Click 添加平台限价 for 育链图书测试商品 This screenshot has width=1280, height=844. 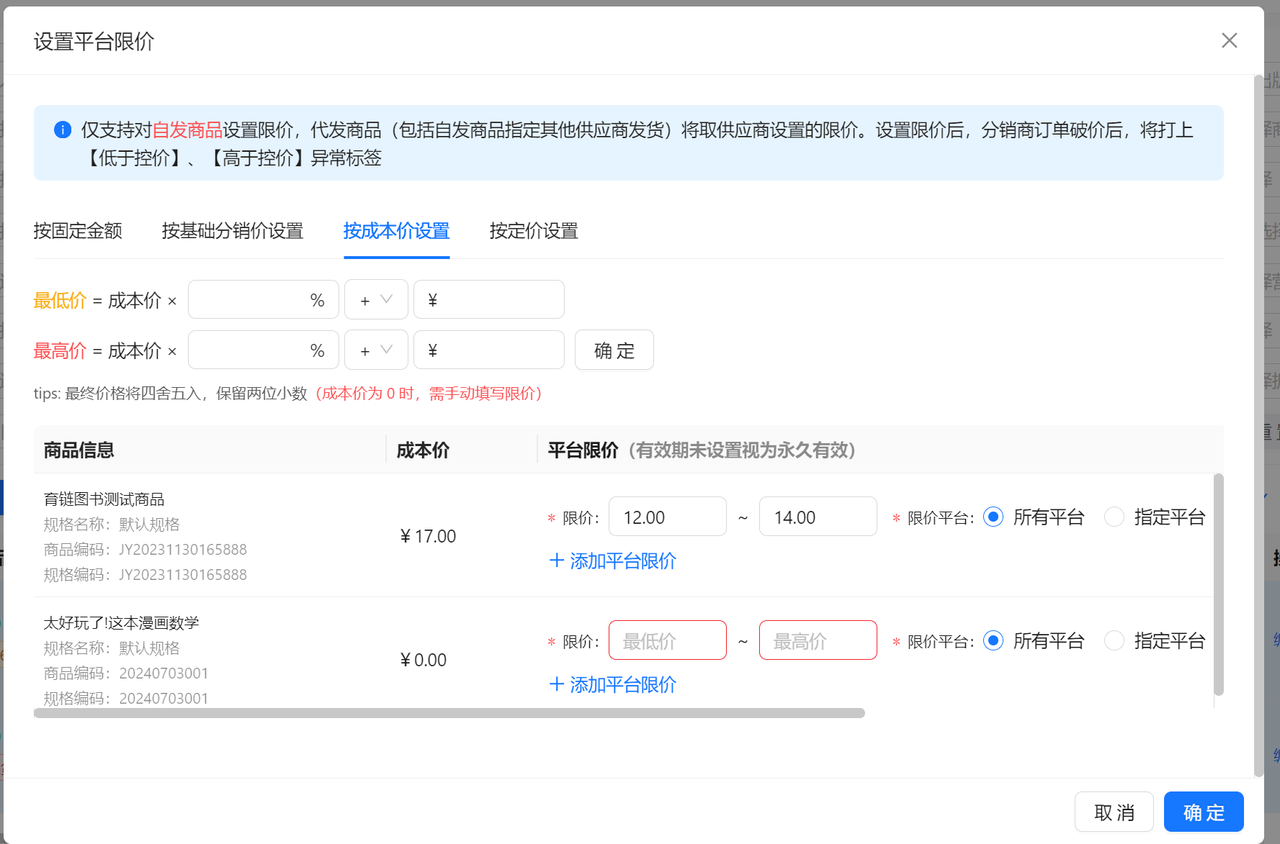point(613,561)
